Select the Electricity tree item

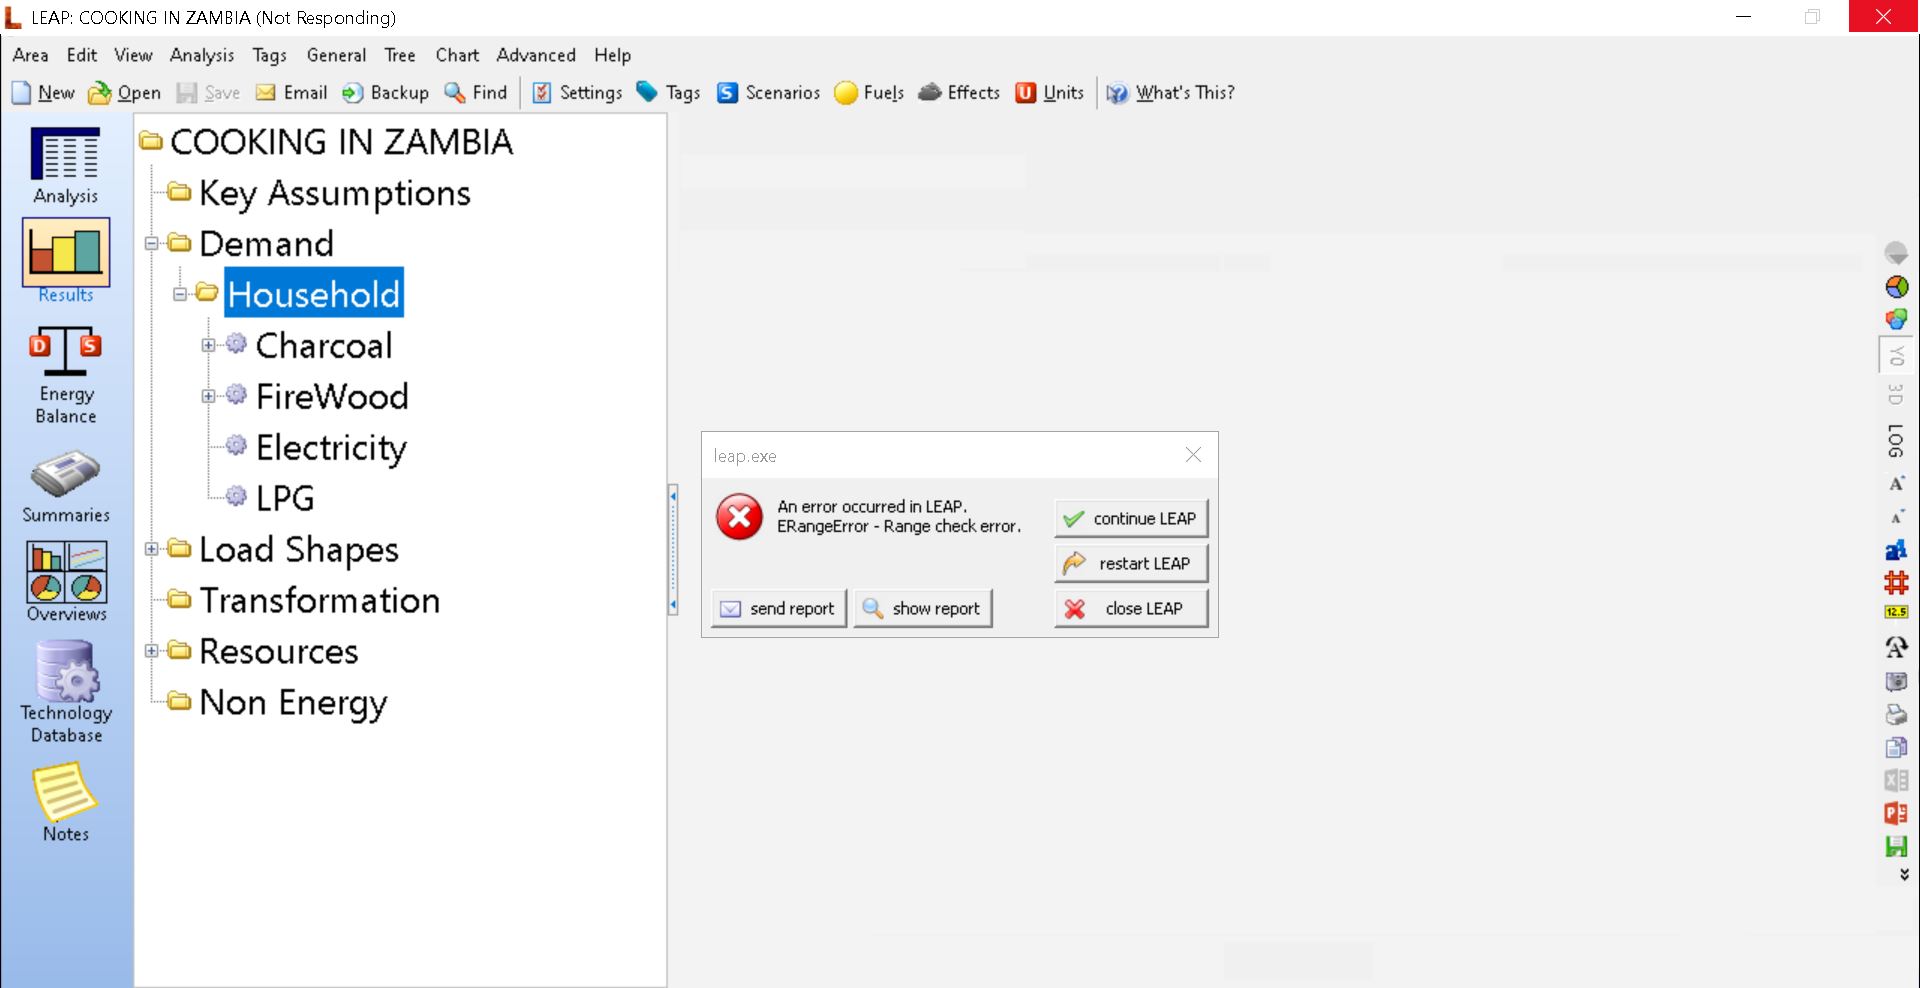tap(331, 447)
